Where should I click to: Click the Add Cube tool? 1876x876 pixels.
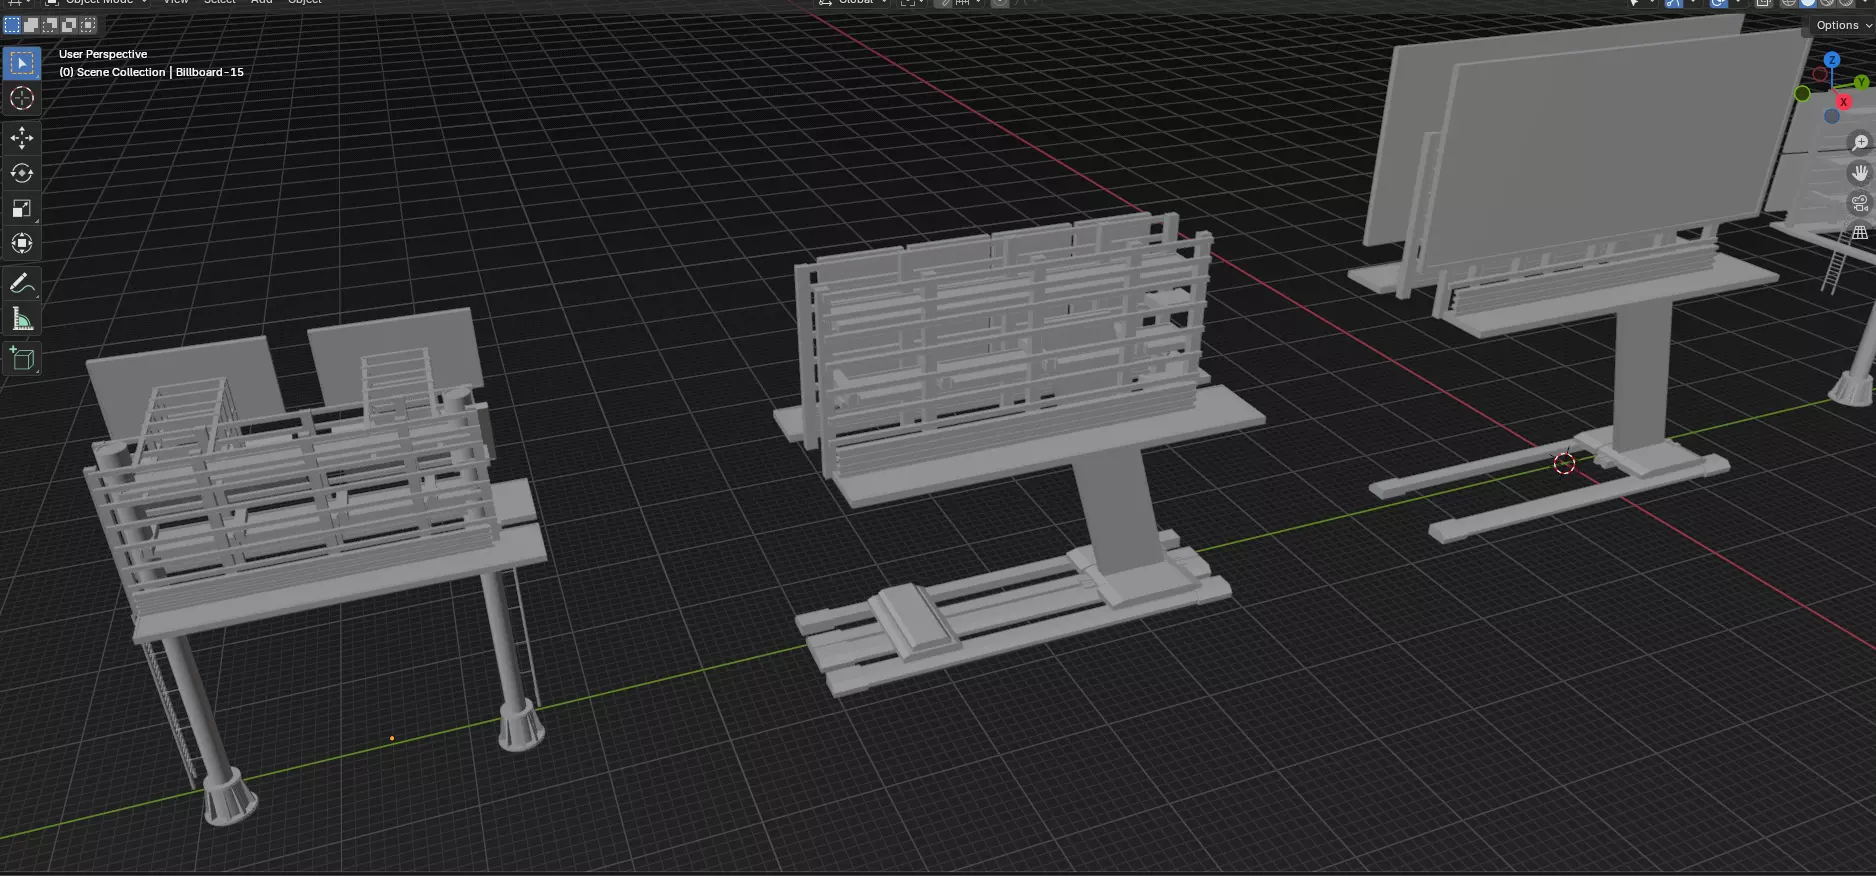click(22, 359)
